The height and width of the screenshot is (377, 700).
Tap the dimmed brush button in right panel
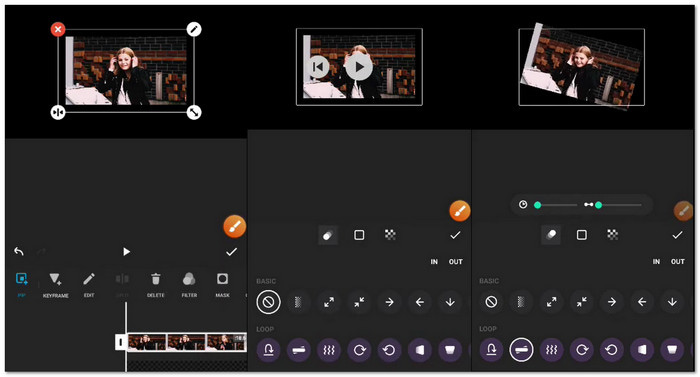tap(683, 211)
